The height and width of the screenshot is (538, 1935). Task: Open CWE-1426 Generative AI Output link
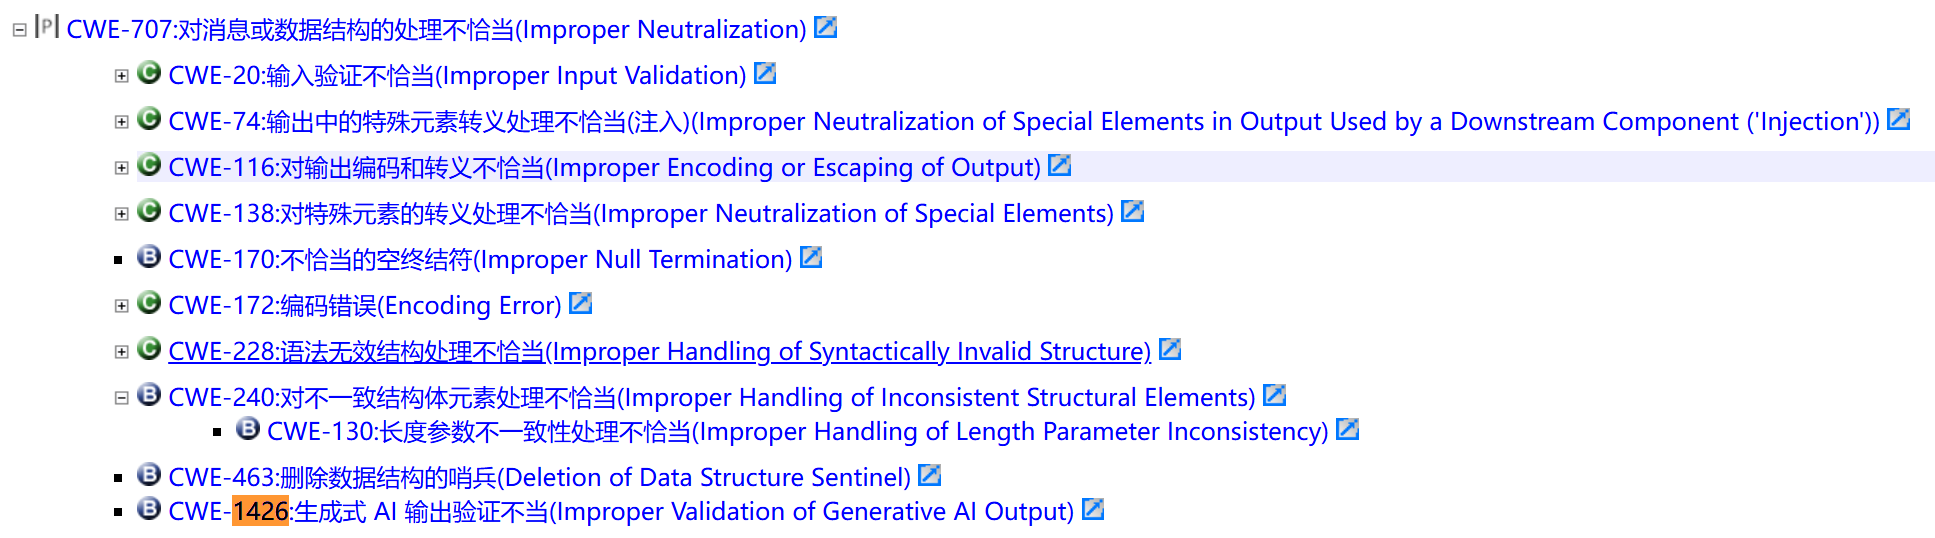pyautogui.click(x=620, y=511)
